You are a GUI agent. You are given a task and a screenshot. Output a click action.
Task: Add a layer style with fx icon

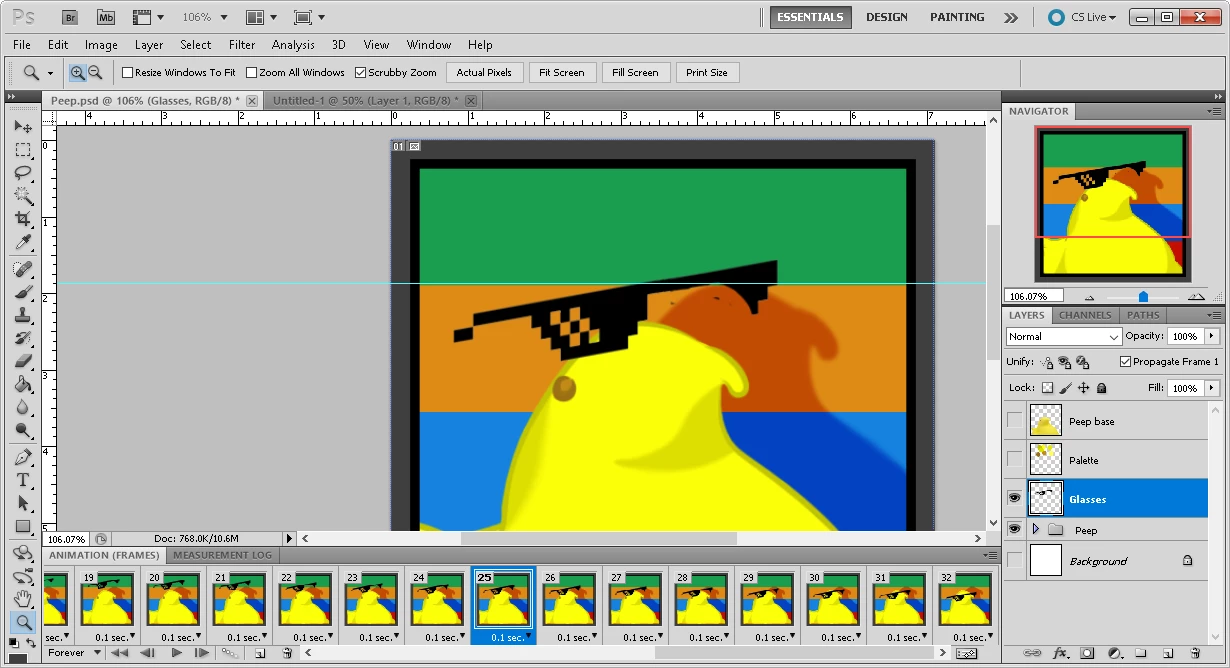(x=1060, y=653)
